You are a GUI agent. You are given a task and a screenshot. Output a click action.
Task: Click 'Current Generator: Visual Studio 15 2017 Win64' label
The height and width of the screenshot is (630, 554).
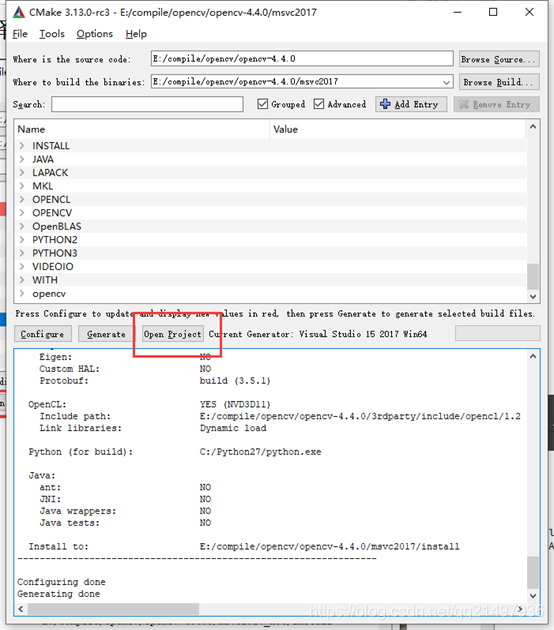[317, 334]
